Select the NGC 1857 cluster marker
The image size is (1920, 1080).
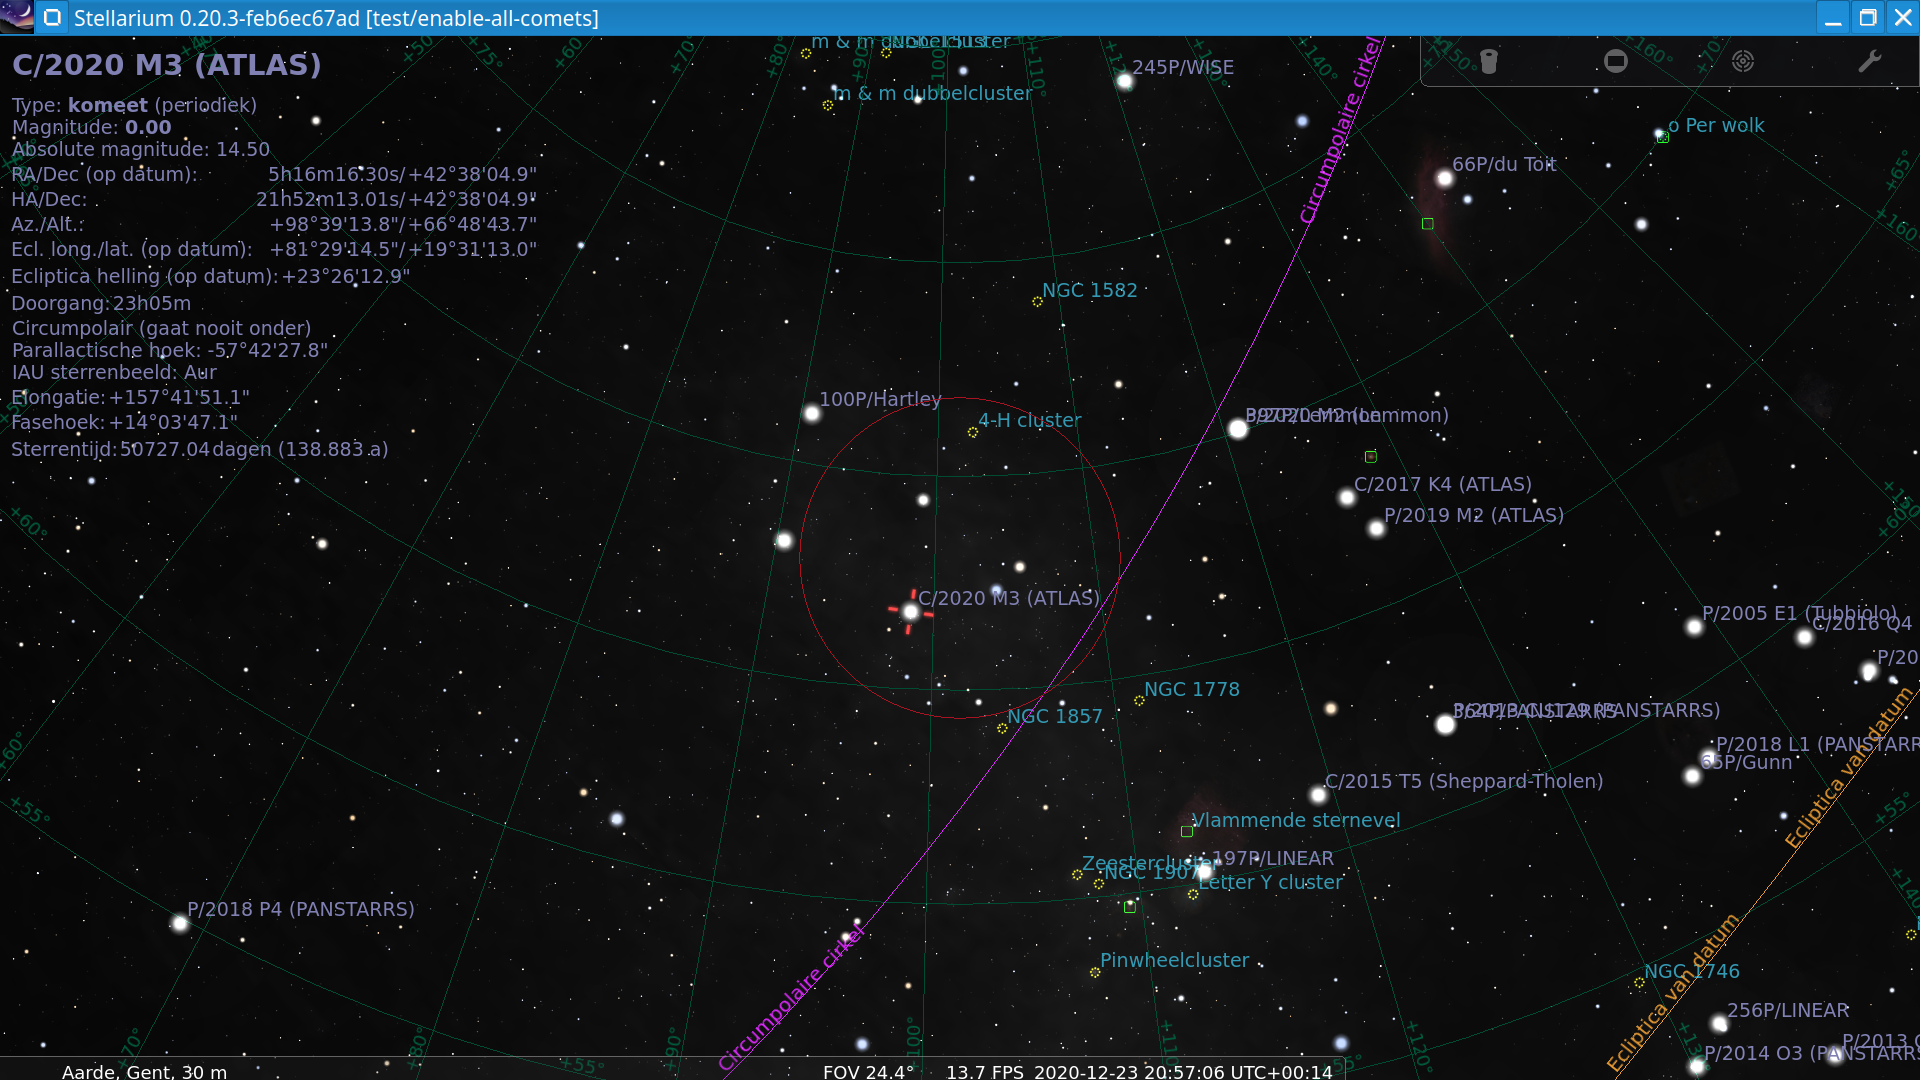[x=1002, y=728]
